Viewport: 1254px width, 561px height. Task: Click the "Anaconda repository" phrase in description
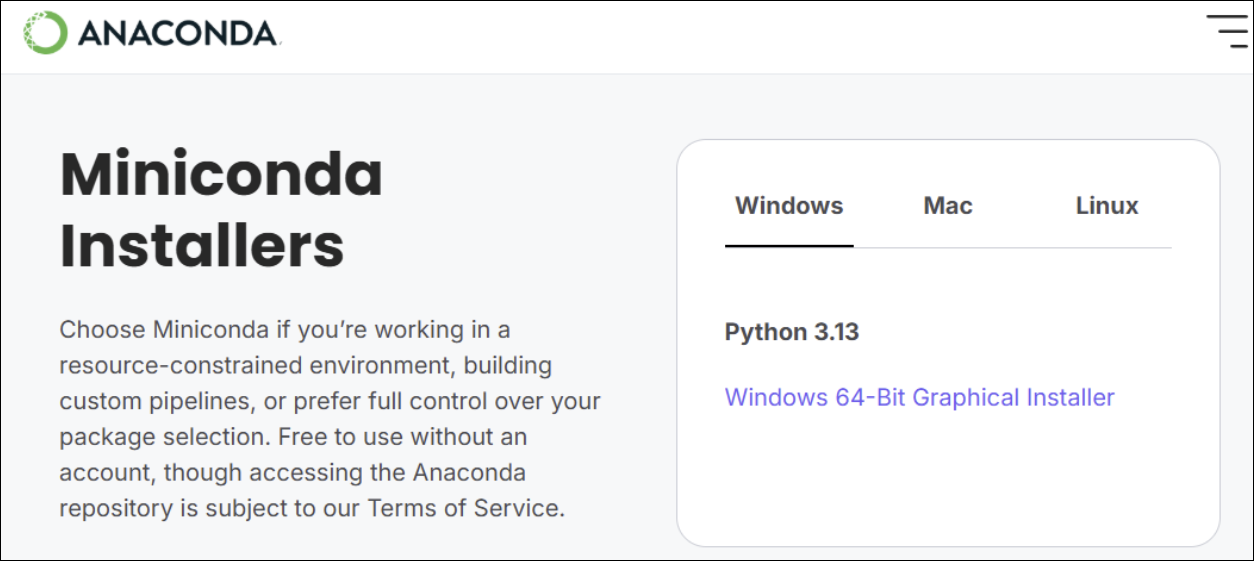point(469,472)
